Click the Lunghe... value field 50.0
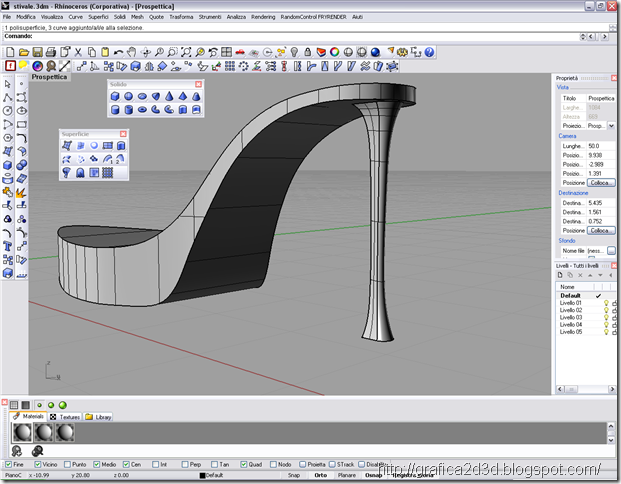 click(601, 146)
